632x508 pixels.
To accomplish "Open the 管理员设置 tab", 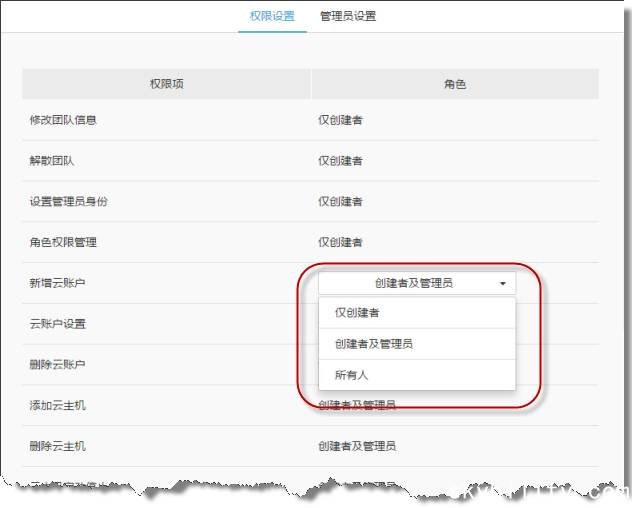I will (x=348, y=16).
